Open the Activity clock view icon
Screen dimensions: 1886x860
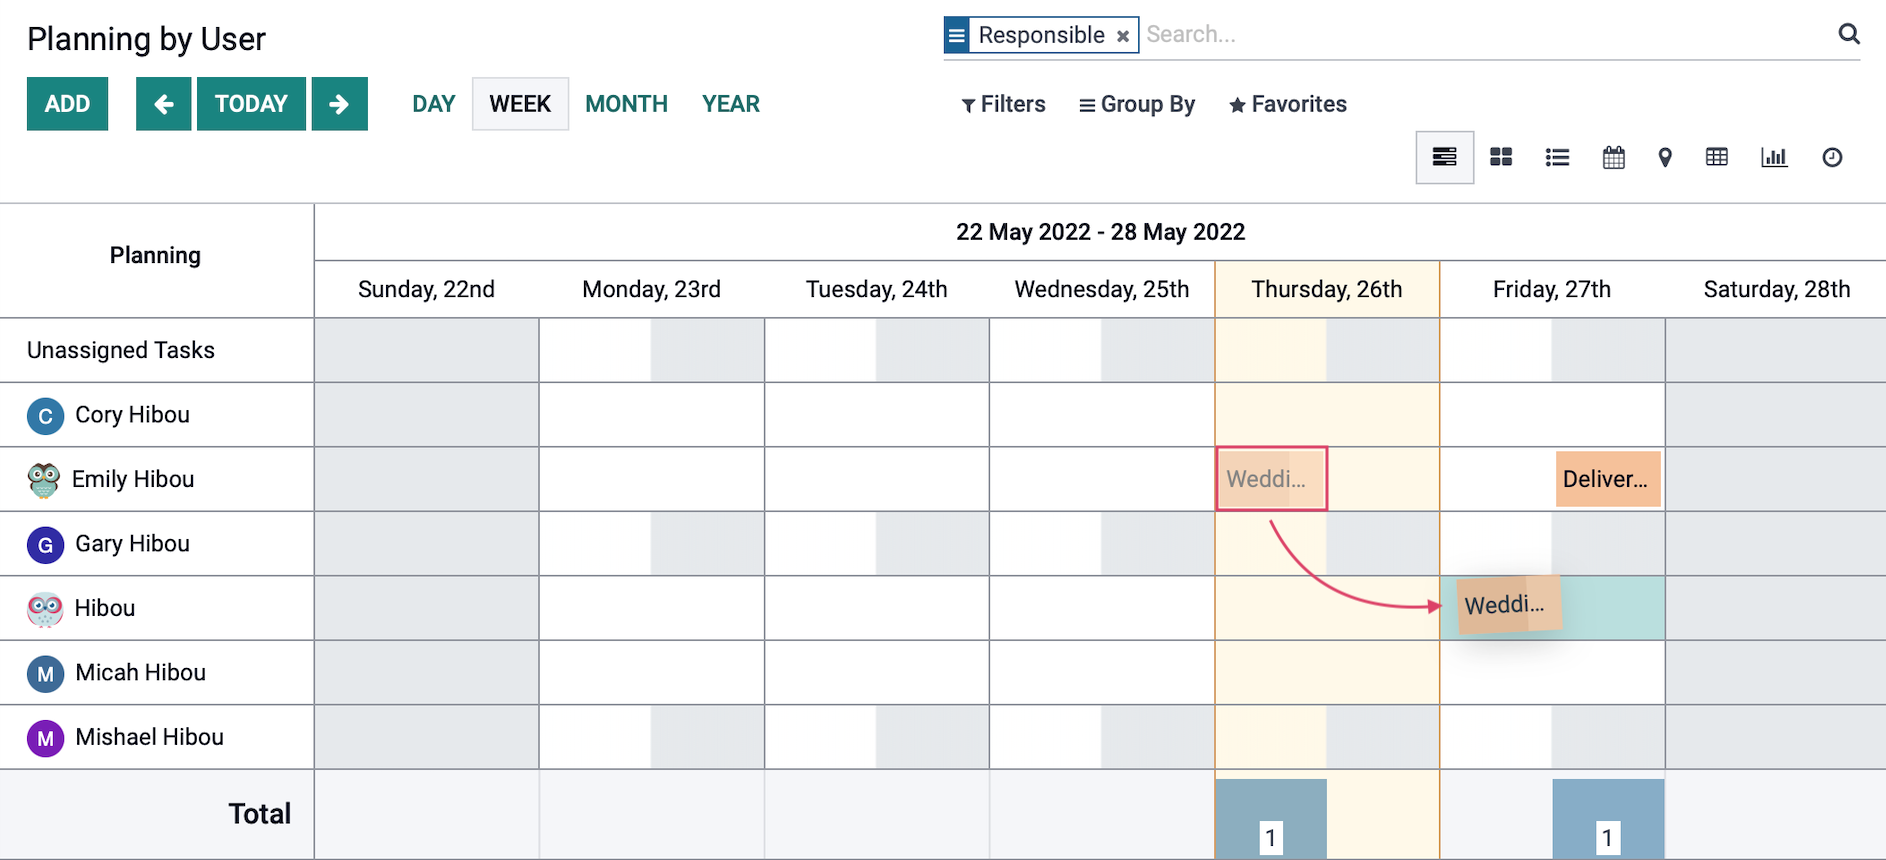[x=1832, y=157]
